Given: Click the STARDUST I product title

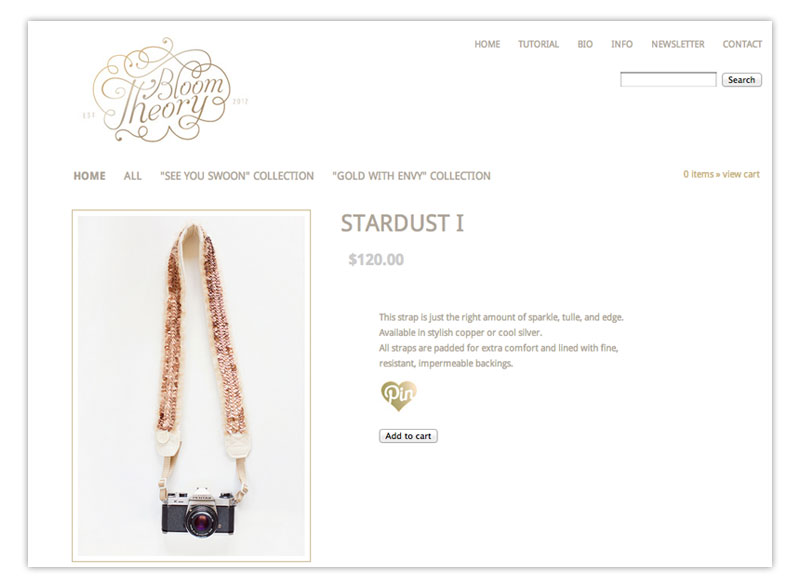Looking at the screenshot, I should pos(403,224).
